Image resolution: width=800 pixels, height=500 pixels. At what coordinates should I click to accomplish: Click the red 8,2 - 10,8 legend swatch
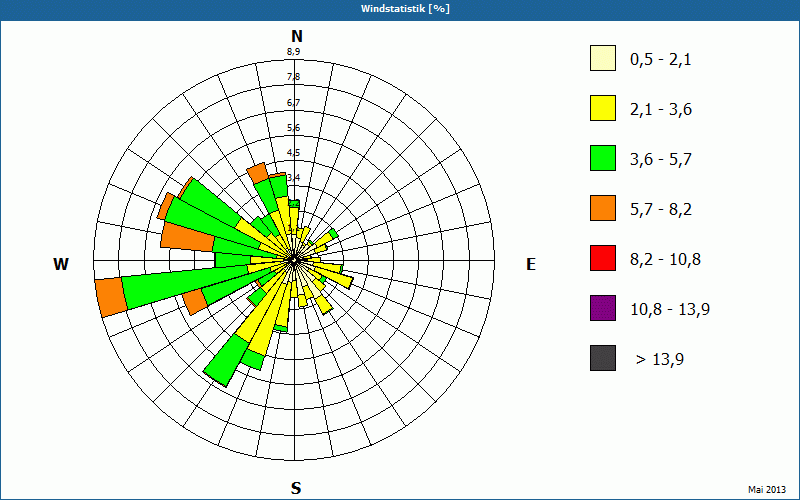[x=603, y=258]
